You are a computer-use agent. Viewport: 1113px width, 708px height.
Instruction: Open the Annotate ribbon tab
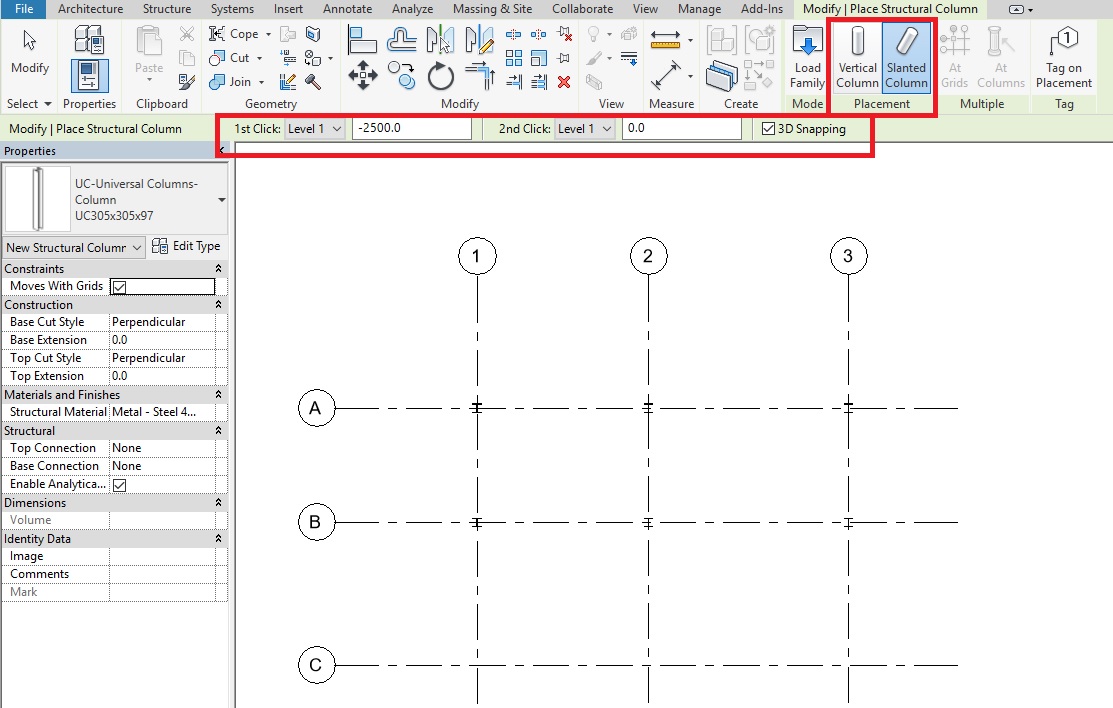(x=347, y=9)
